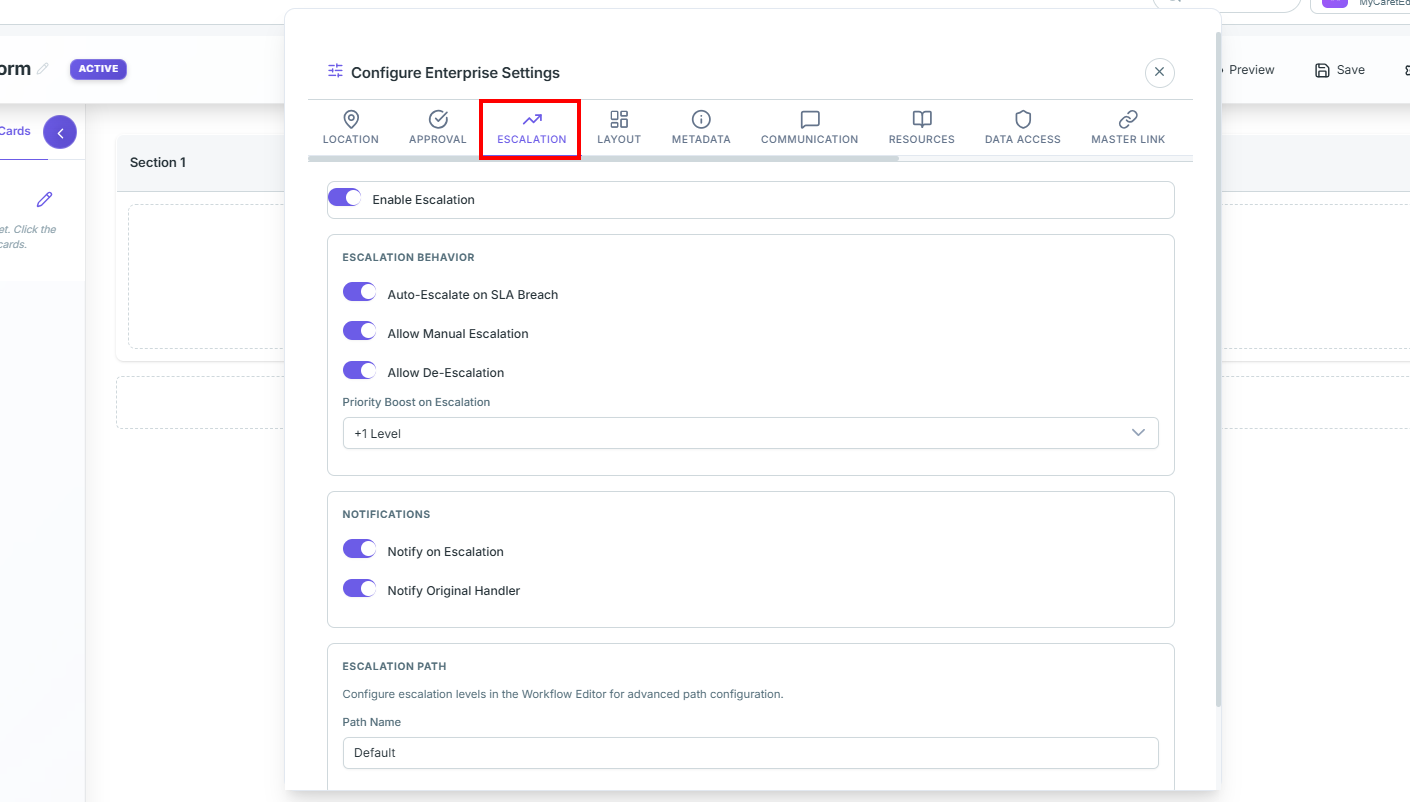
Task: Switch to the LOCATION tab label
Action: pyautogui.click(x=351, y=139)
